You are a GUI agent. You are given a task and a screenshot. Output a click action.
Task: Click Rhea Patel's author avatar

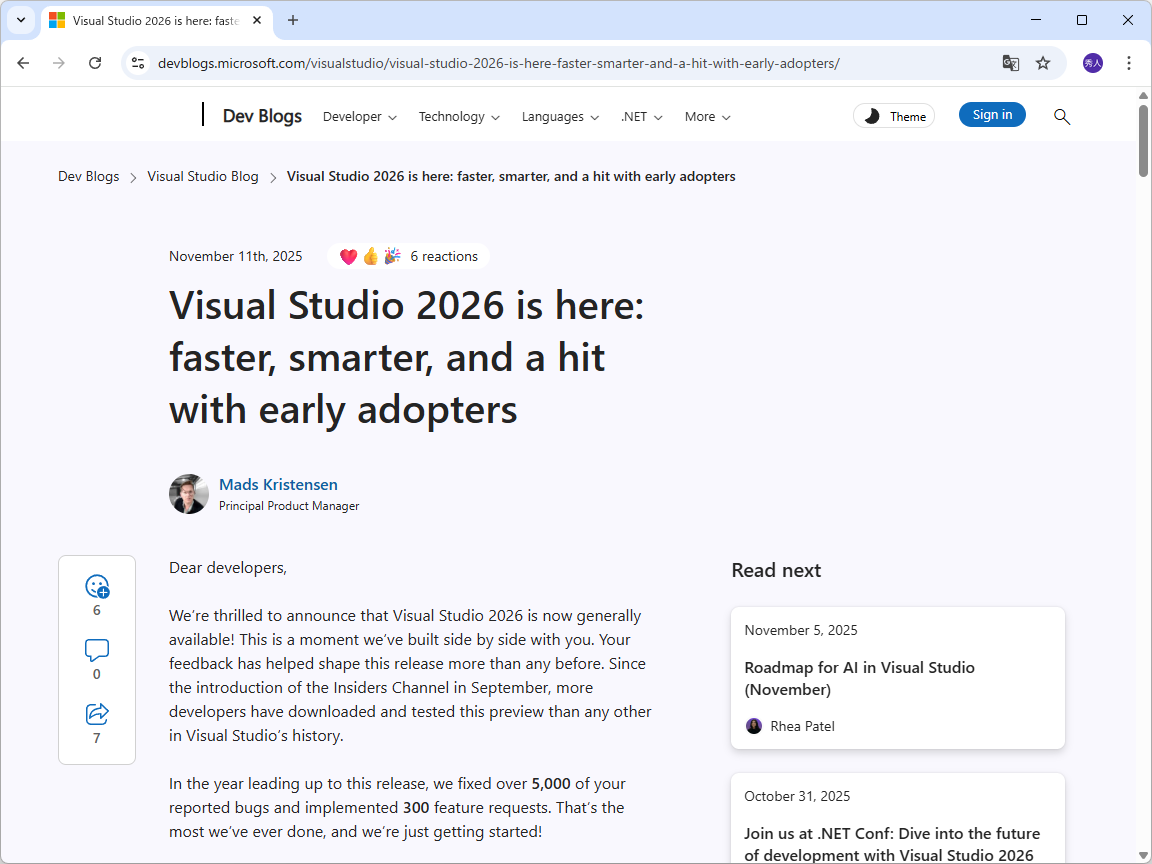pyautogui.click(x=753, y=725)
